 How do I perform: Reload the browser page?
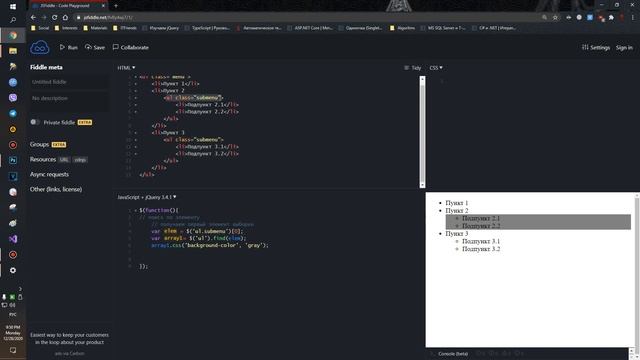(55, 18)
